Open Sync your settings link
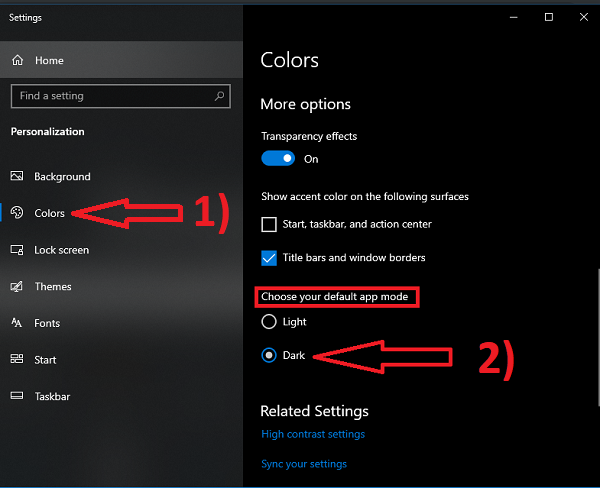This screenshot has height=488, width=600. (304, 464)
